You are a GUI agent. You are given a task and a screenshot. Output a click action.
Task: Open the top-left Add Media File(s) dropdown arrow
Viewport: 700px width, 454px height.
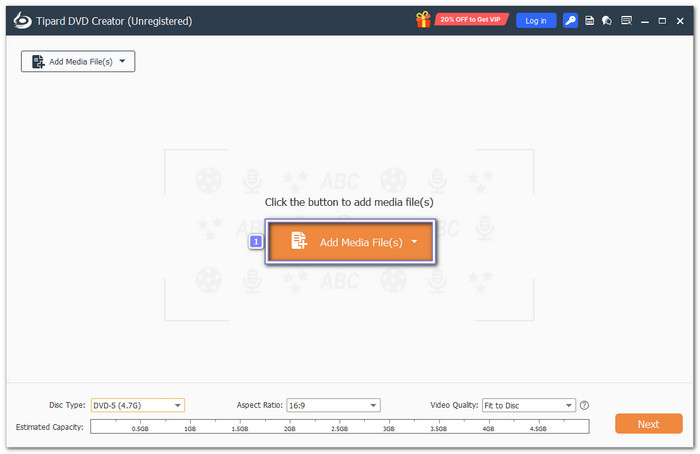pyautogui.click(x=122, y=61)
